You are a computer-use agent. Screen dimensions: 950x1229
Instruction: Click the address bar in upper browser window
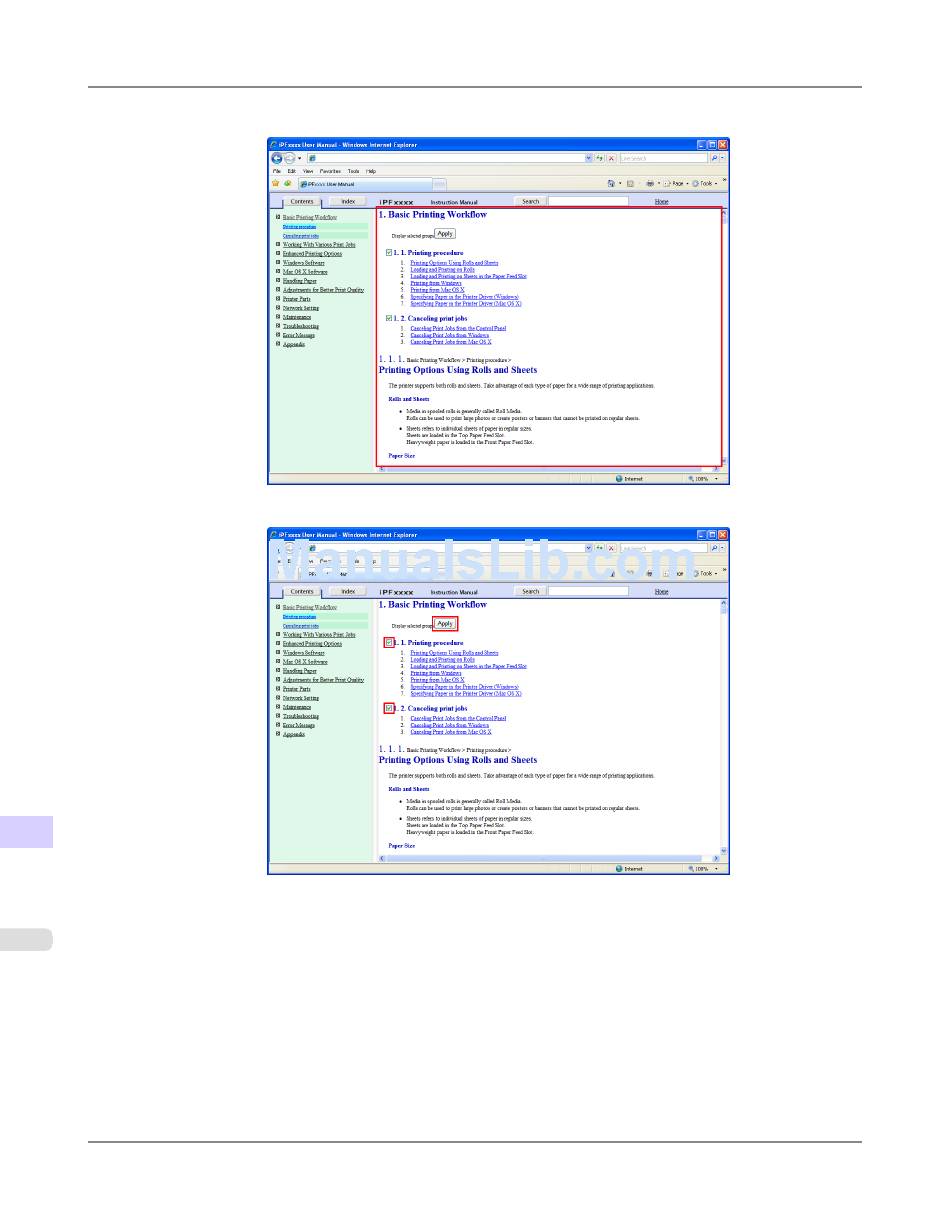445,158
